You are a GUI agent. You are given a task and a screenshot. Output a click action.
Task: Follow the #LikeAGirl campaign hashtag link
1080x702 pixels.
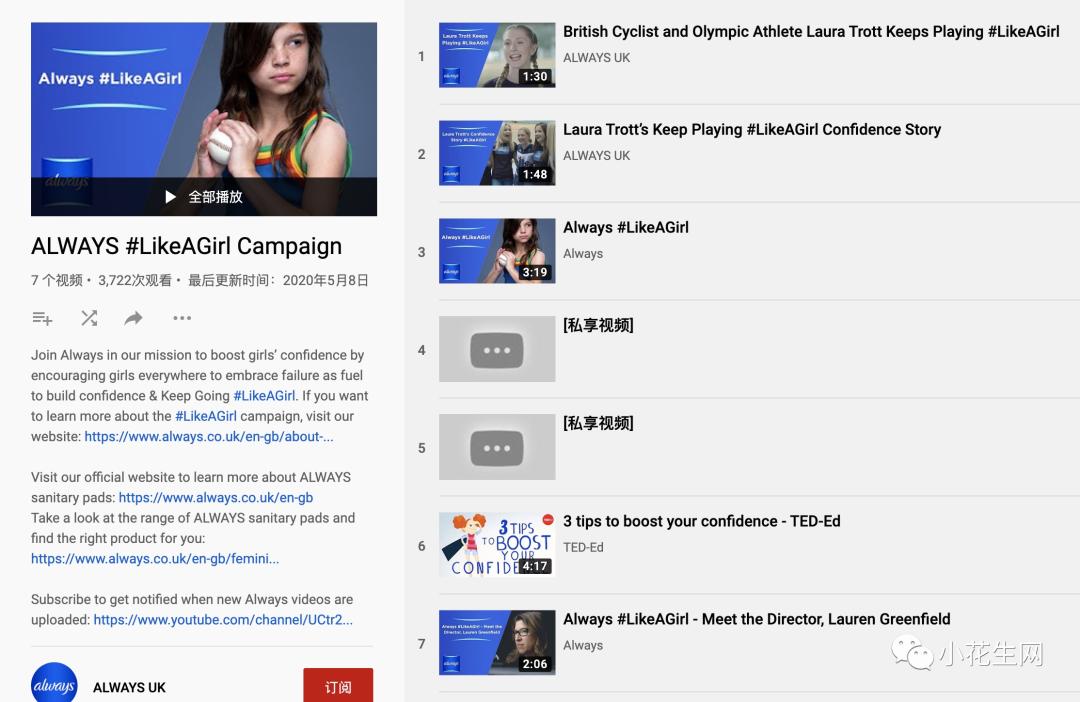[x=206, y=416]
